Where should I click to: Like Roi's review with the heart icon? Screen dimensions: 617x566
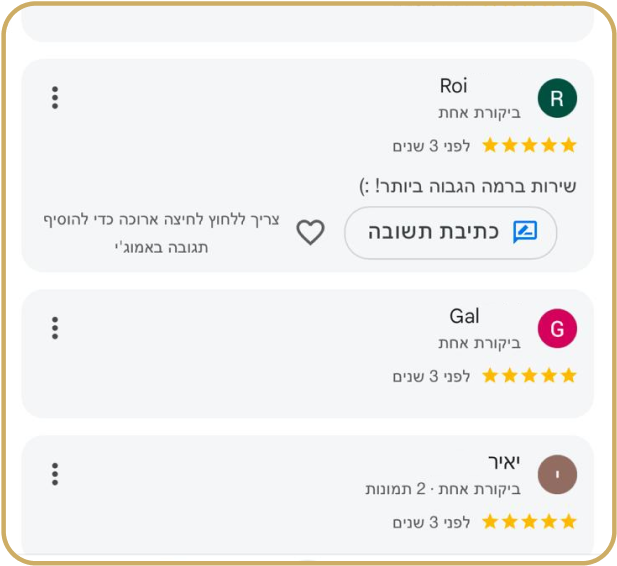[x=310, y=232]
